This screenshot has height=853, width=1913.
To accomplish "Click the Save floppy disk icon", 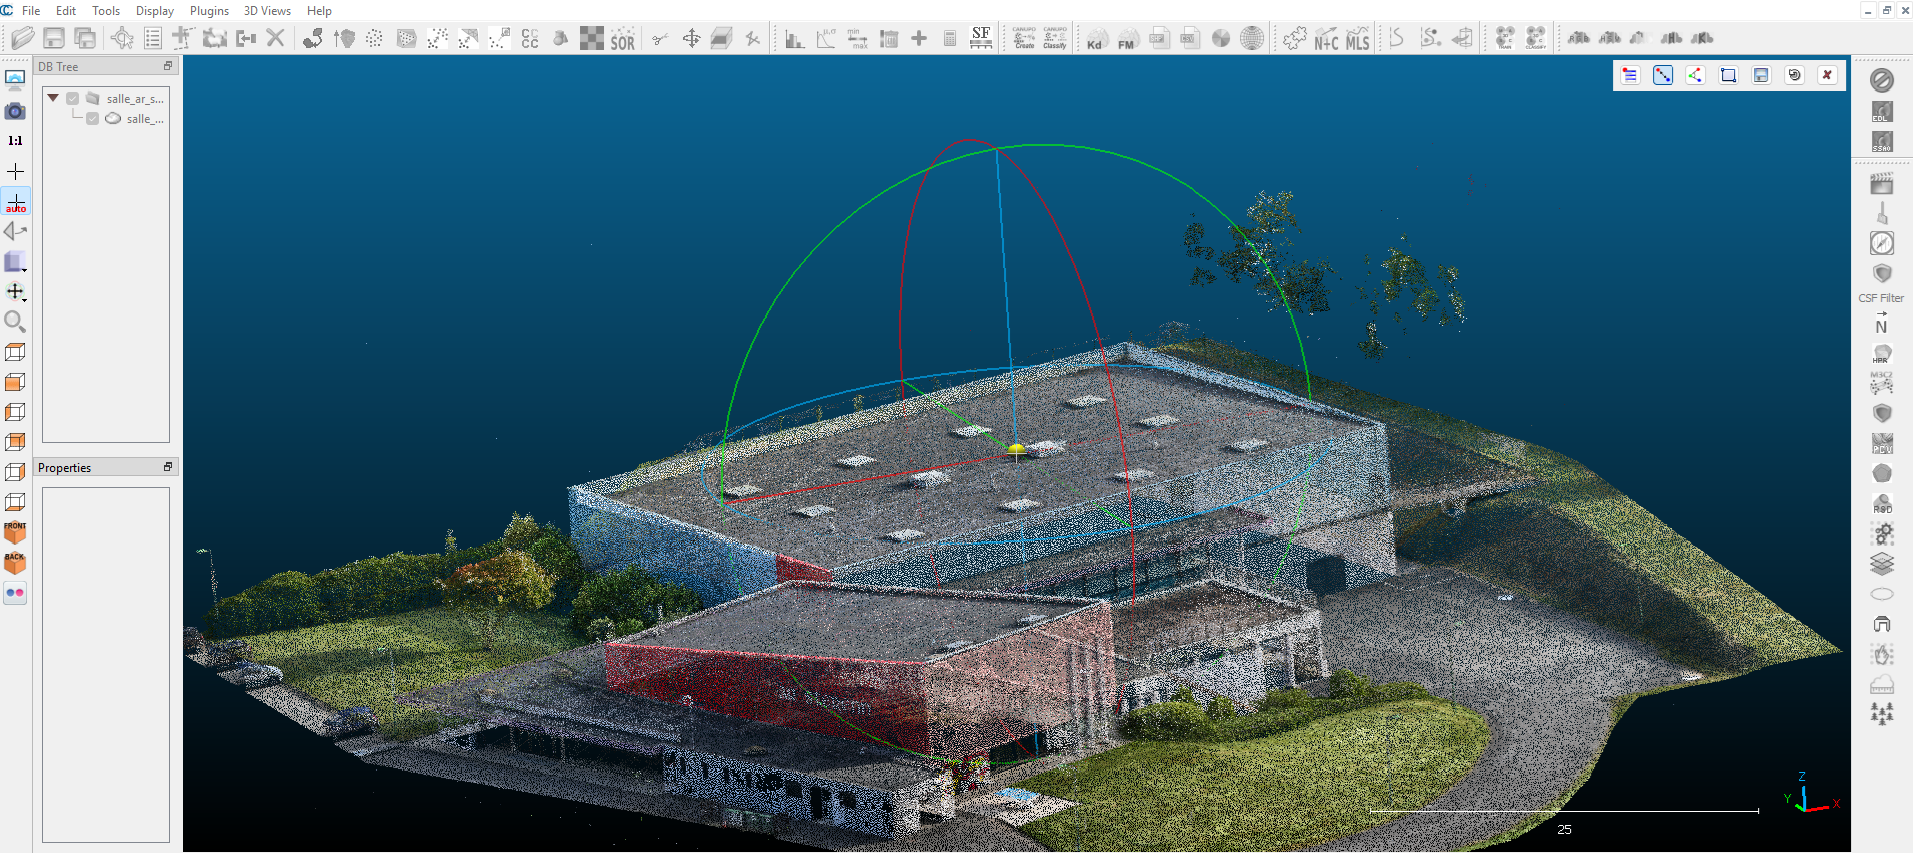I will [x=54, y=38].
